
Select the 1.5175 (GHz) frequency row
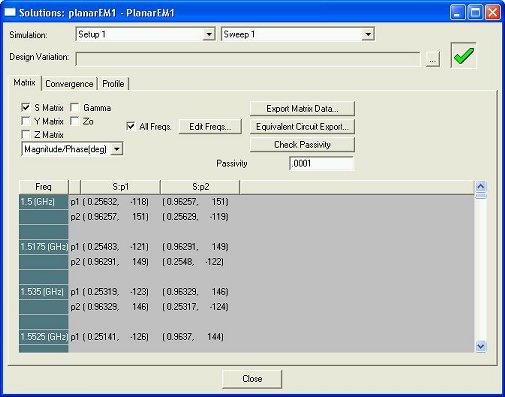44,247
